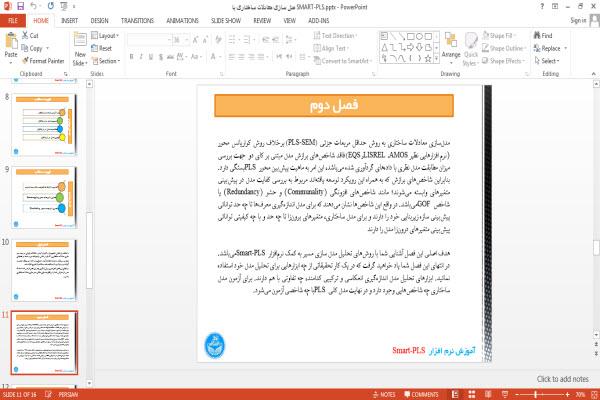
Task: Increase font size with larger A icon
Action: coord(196,40)
